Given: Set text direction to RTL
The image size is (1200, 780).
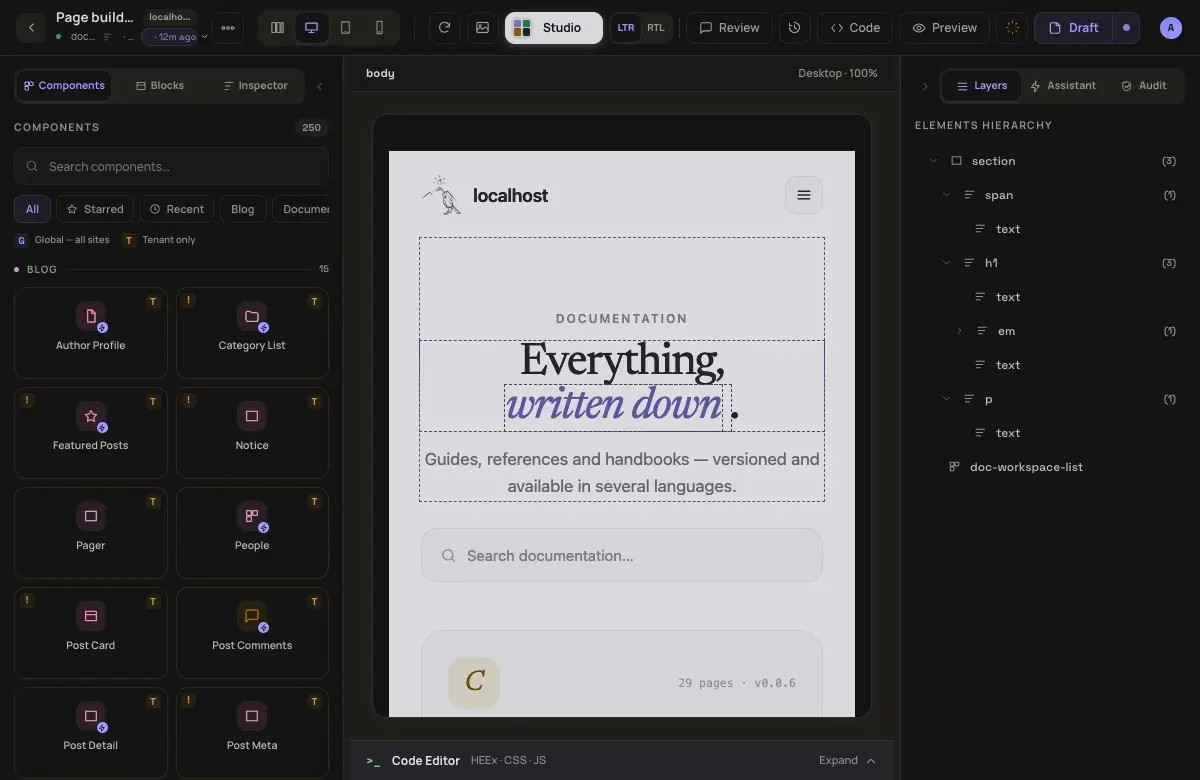Looking at the screenshot, I should [x=655, y=28].
